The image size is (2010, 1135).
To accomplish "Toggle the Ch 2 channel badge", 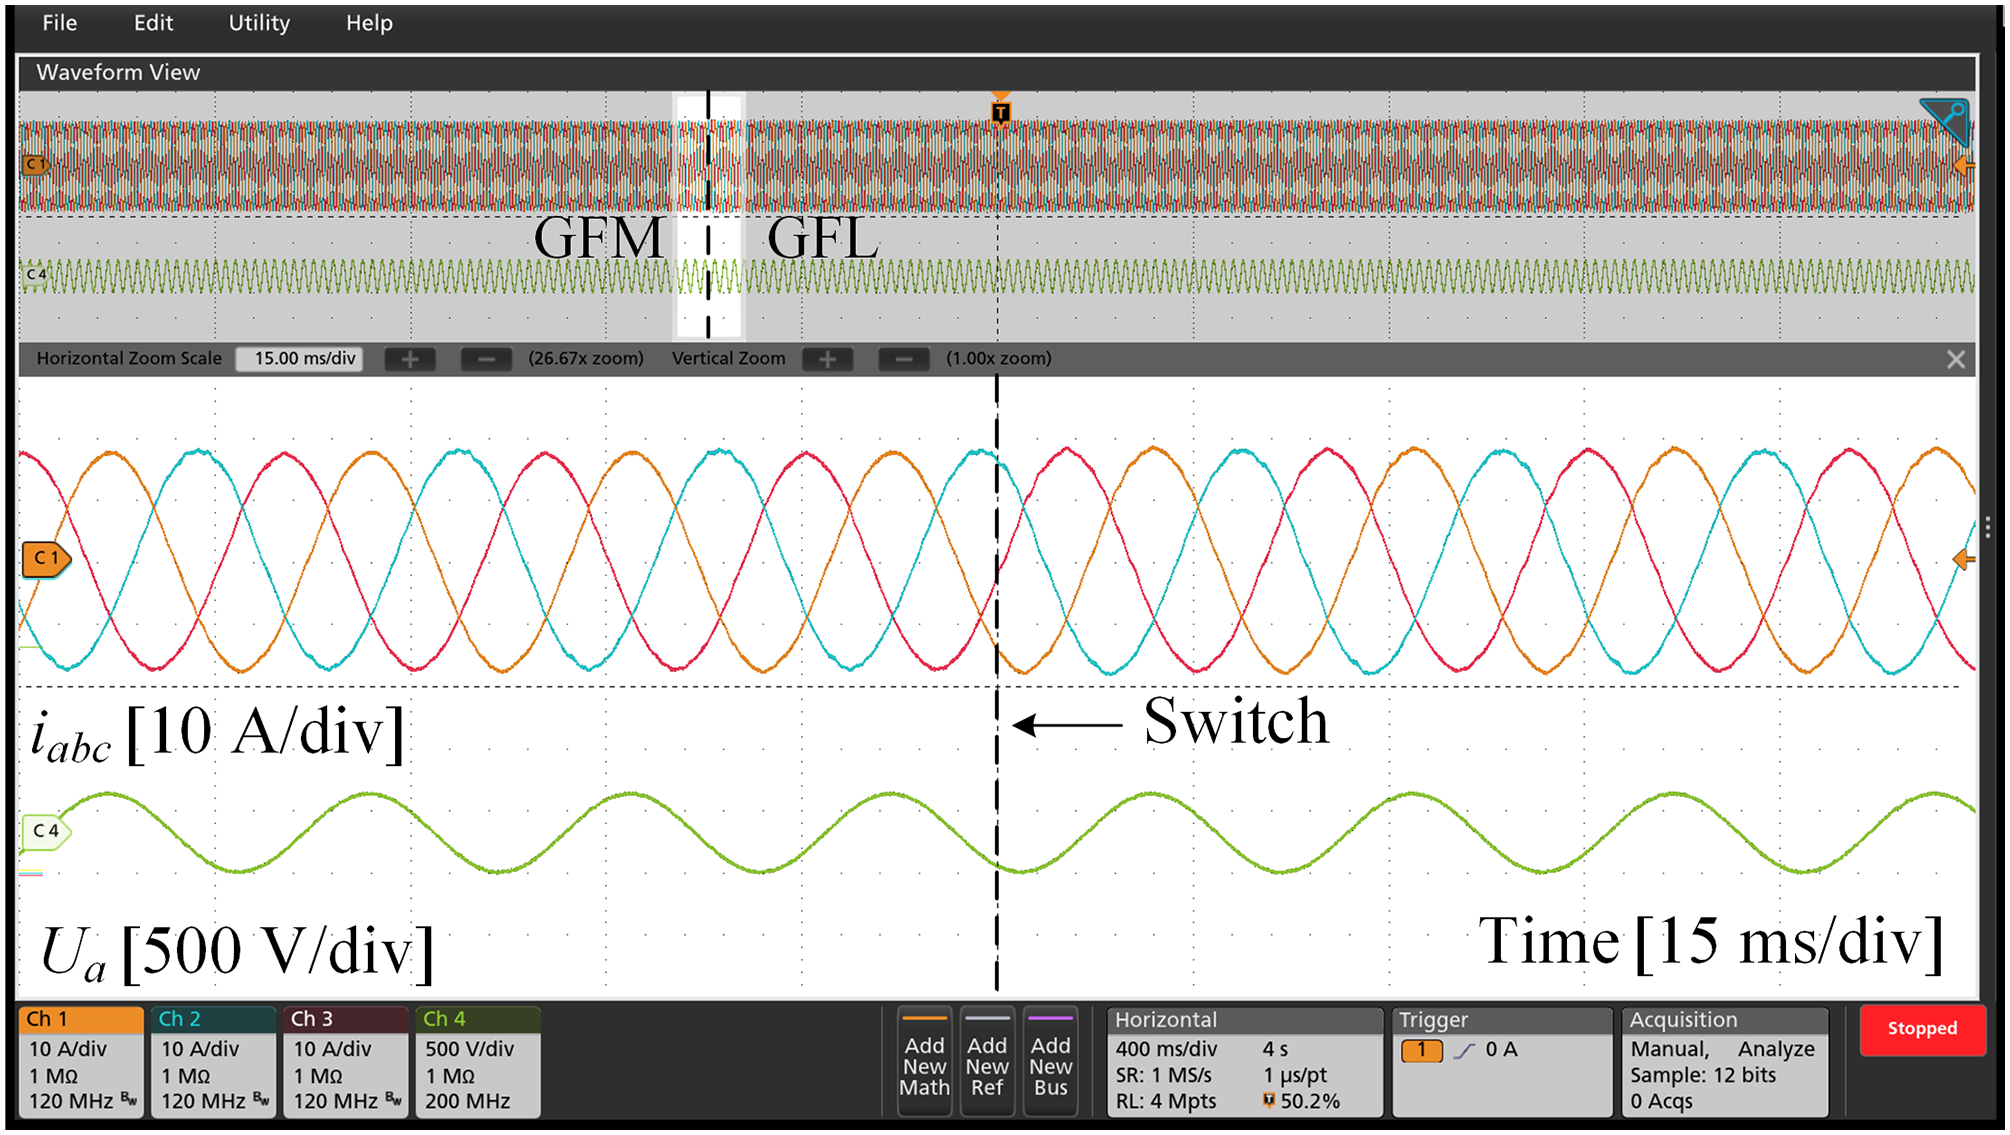I will (x=213, y=1061).
